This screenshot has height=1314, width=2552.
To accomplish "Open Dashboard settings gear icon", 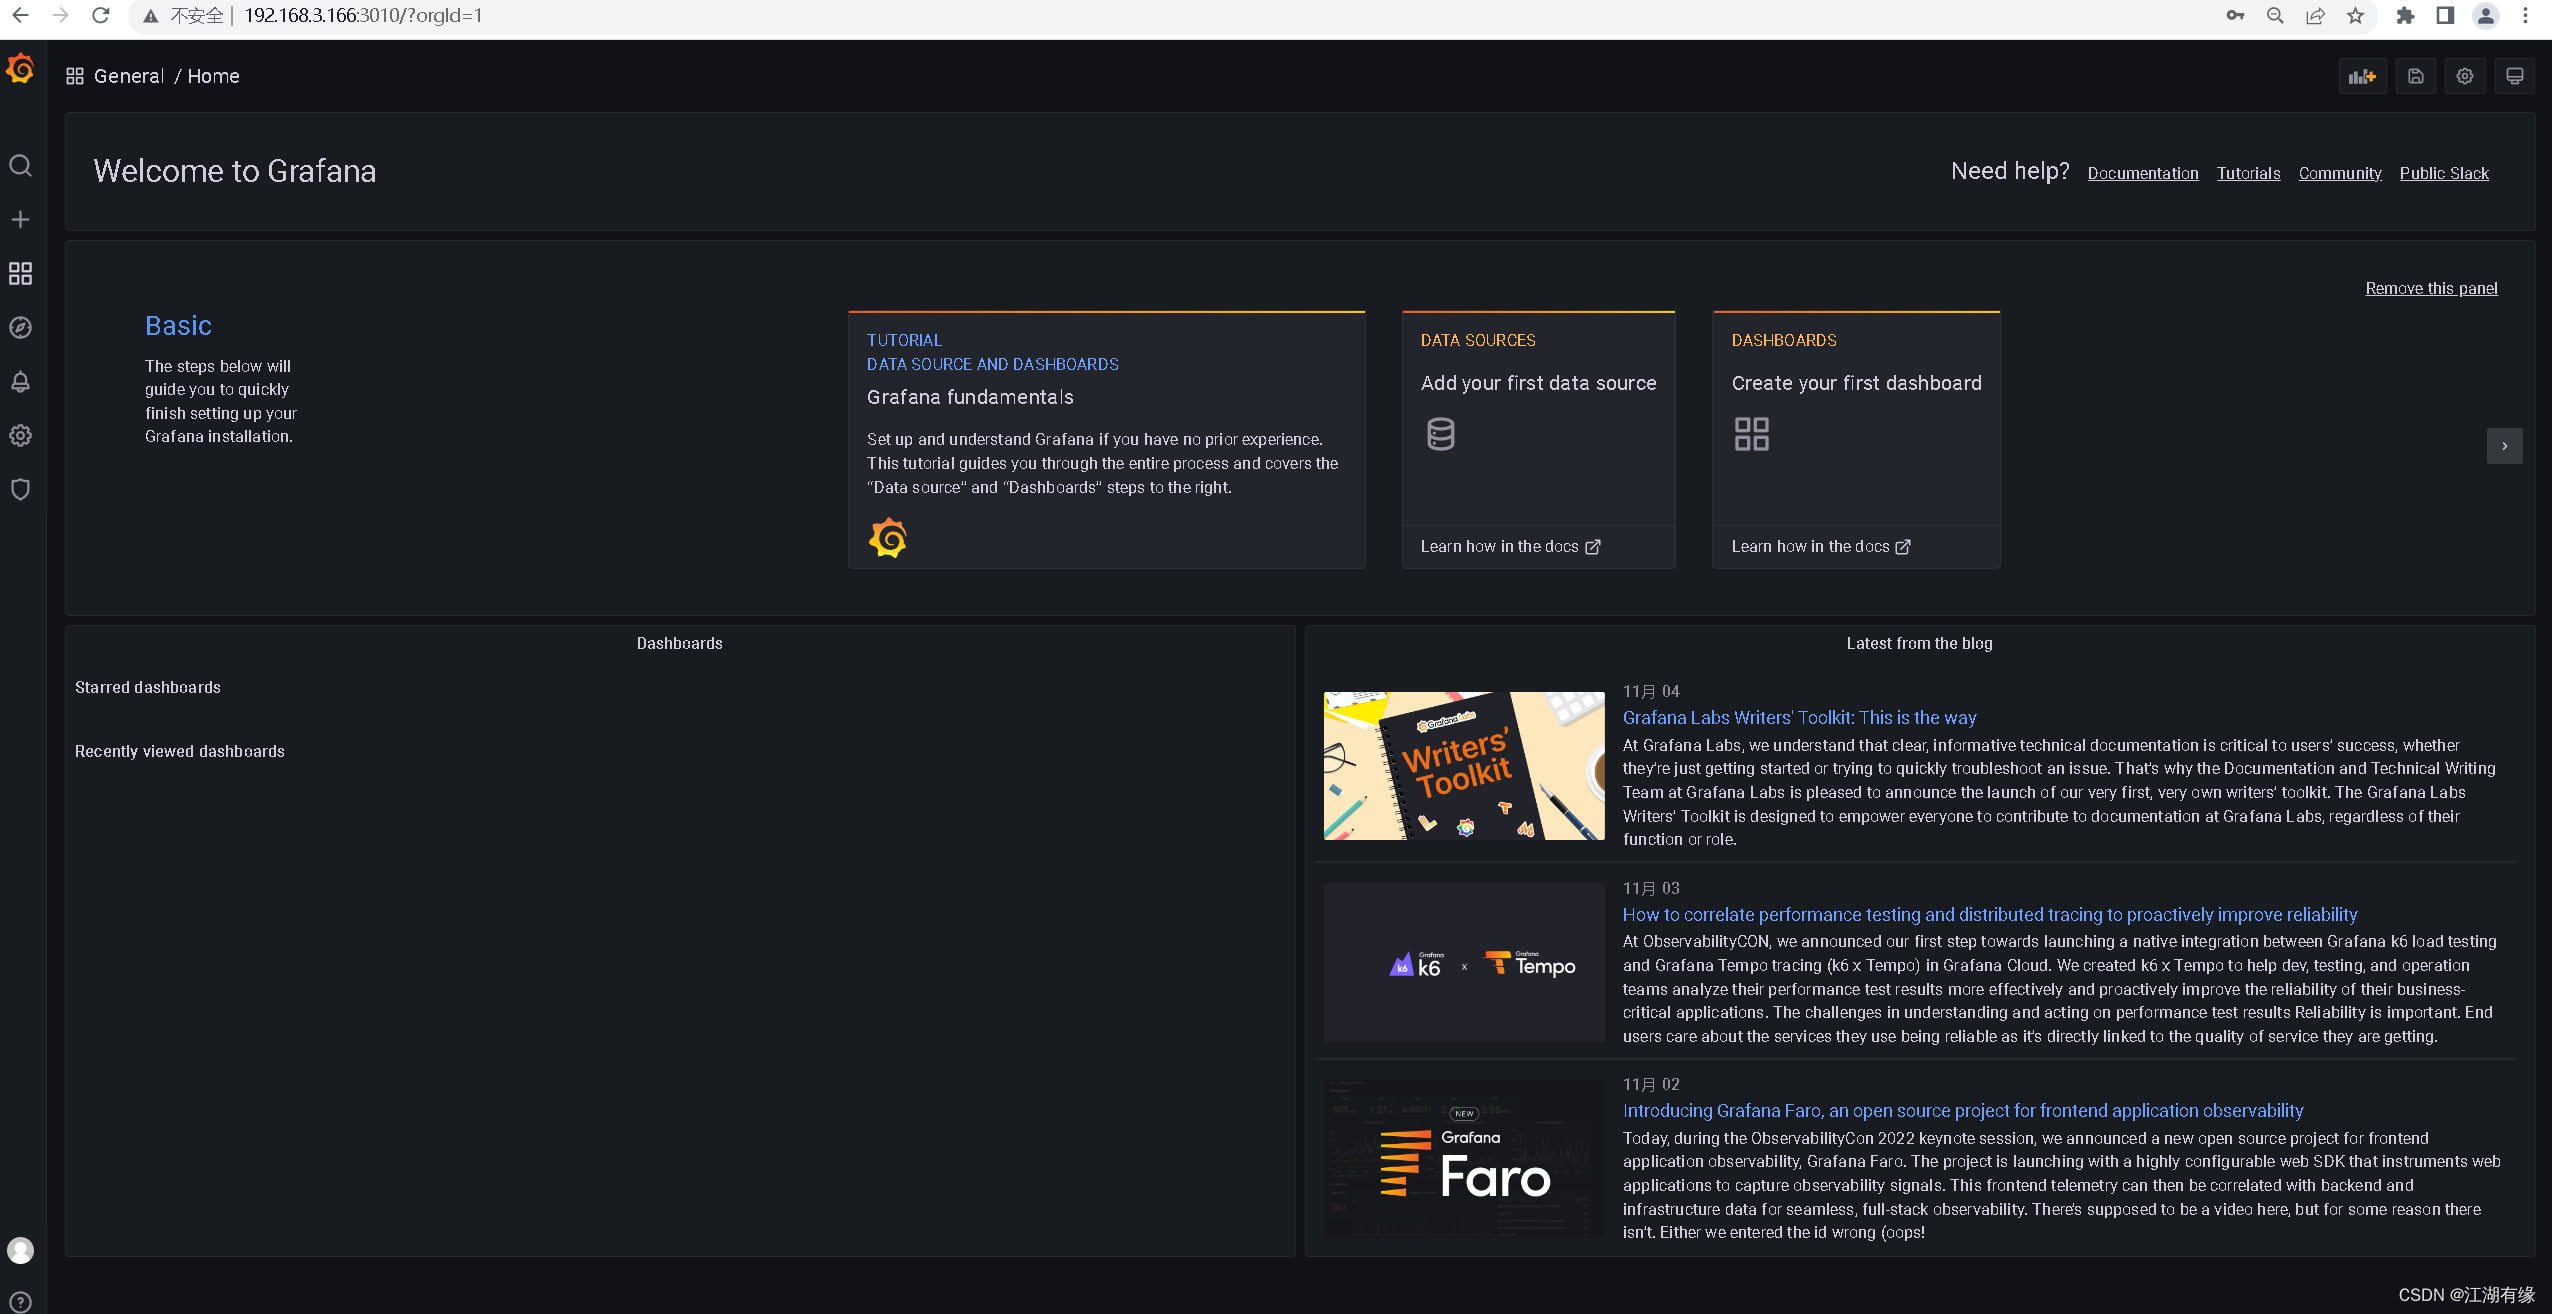I will tap(2465, 76).
